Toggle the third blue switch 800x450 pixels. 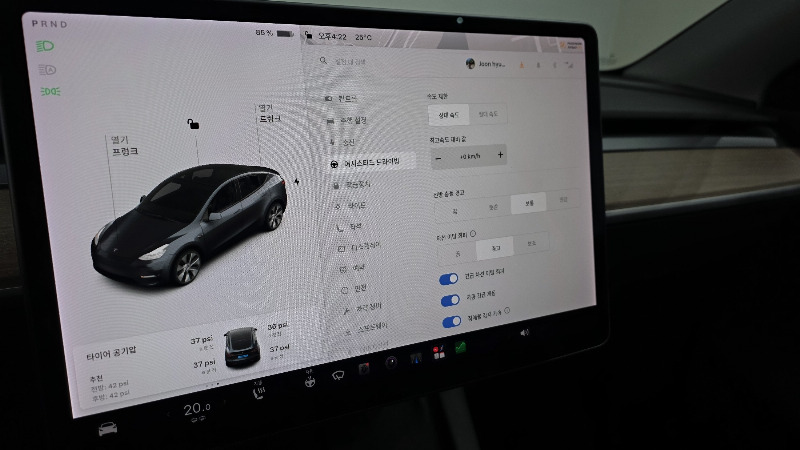(x=452, y=322)
